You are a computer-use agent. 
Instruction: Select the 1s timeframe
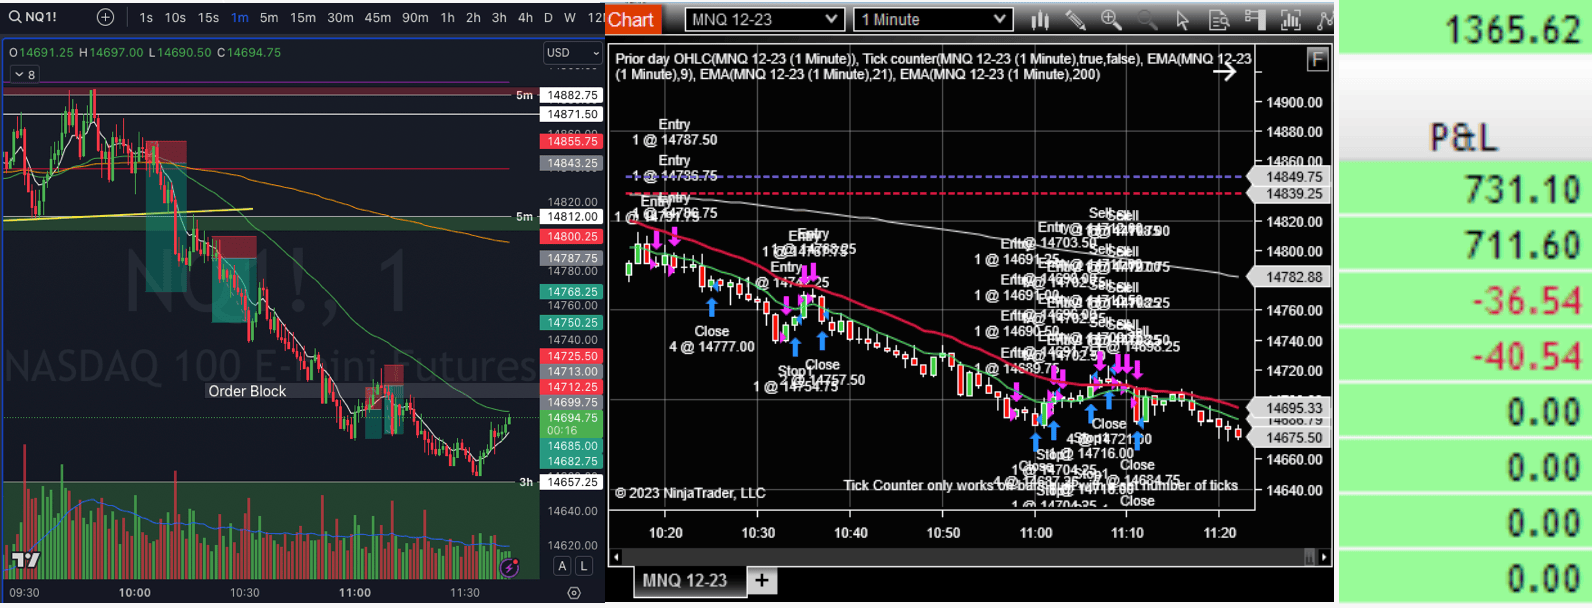pos(147,18)
